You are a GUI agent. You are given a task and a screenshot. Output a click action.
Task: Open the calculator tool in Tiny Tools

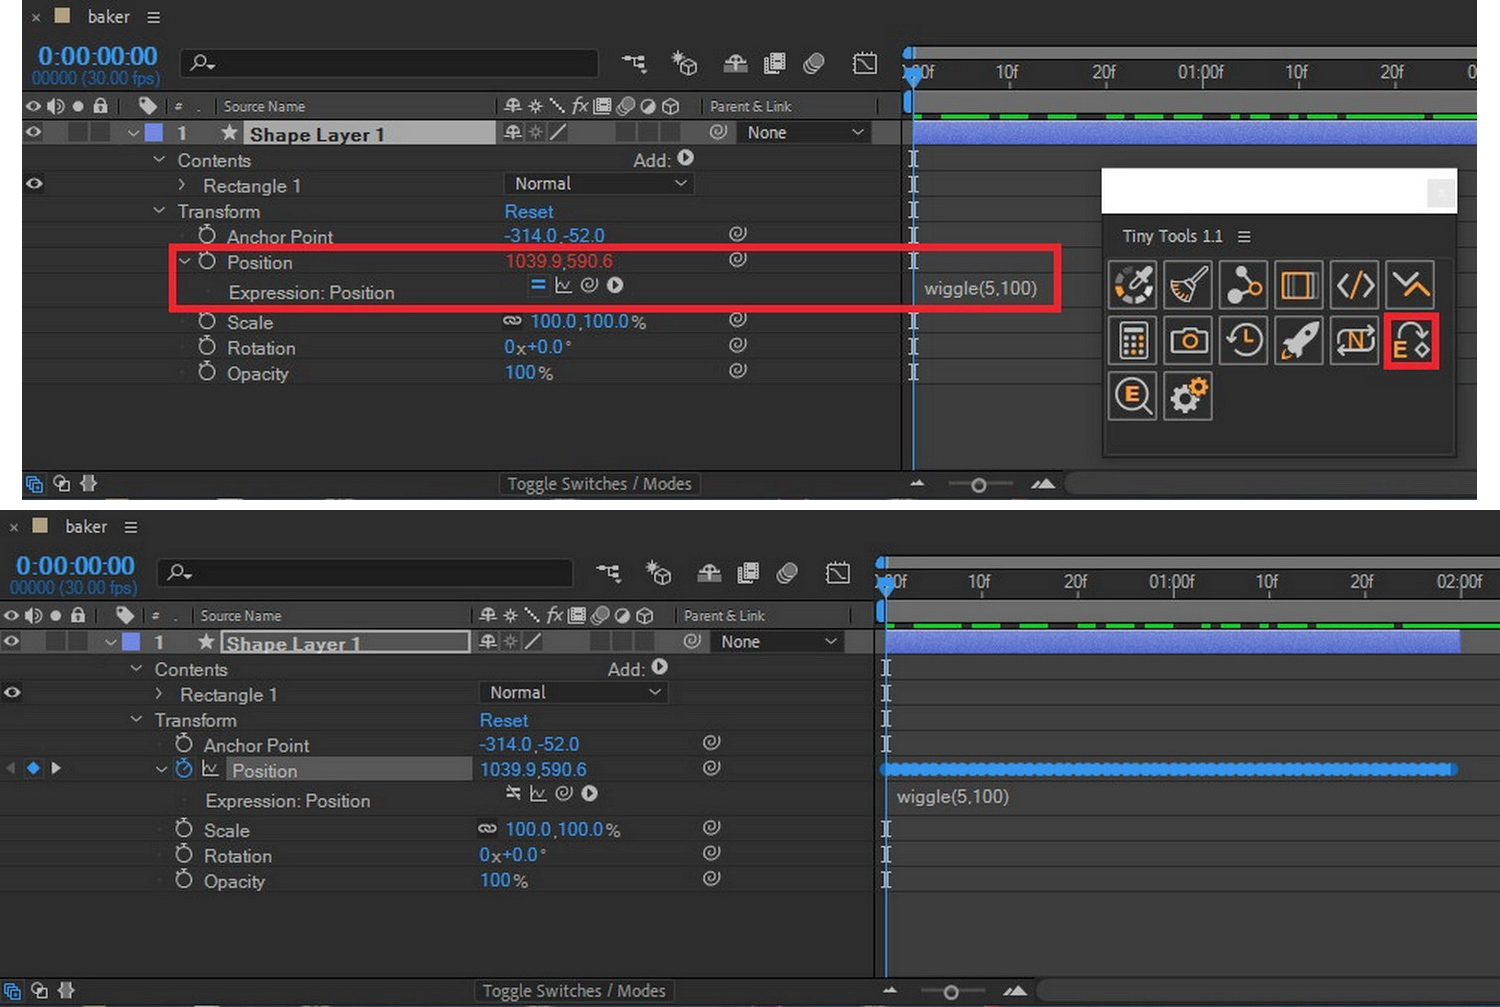pyautogui.click(x=1132, y=340)
